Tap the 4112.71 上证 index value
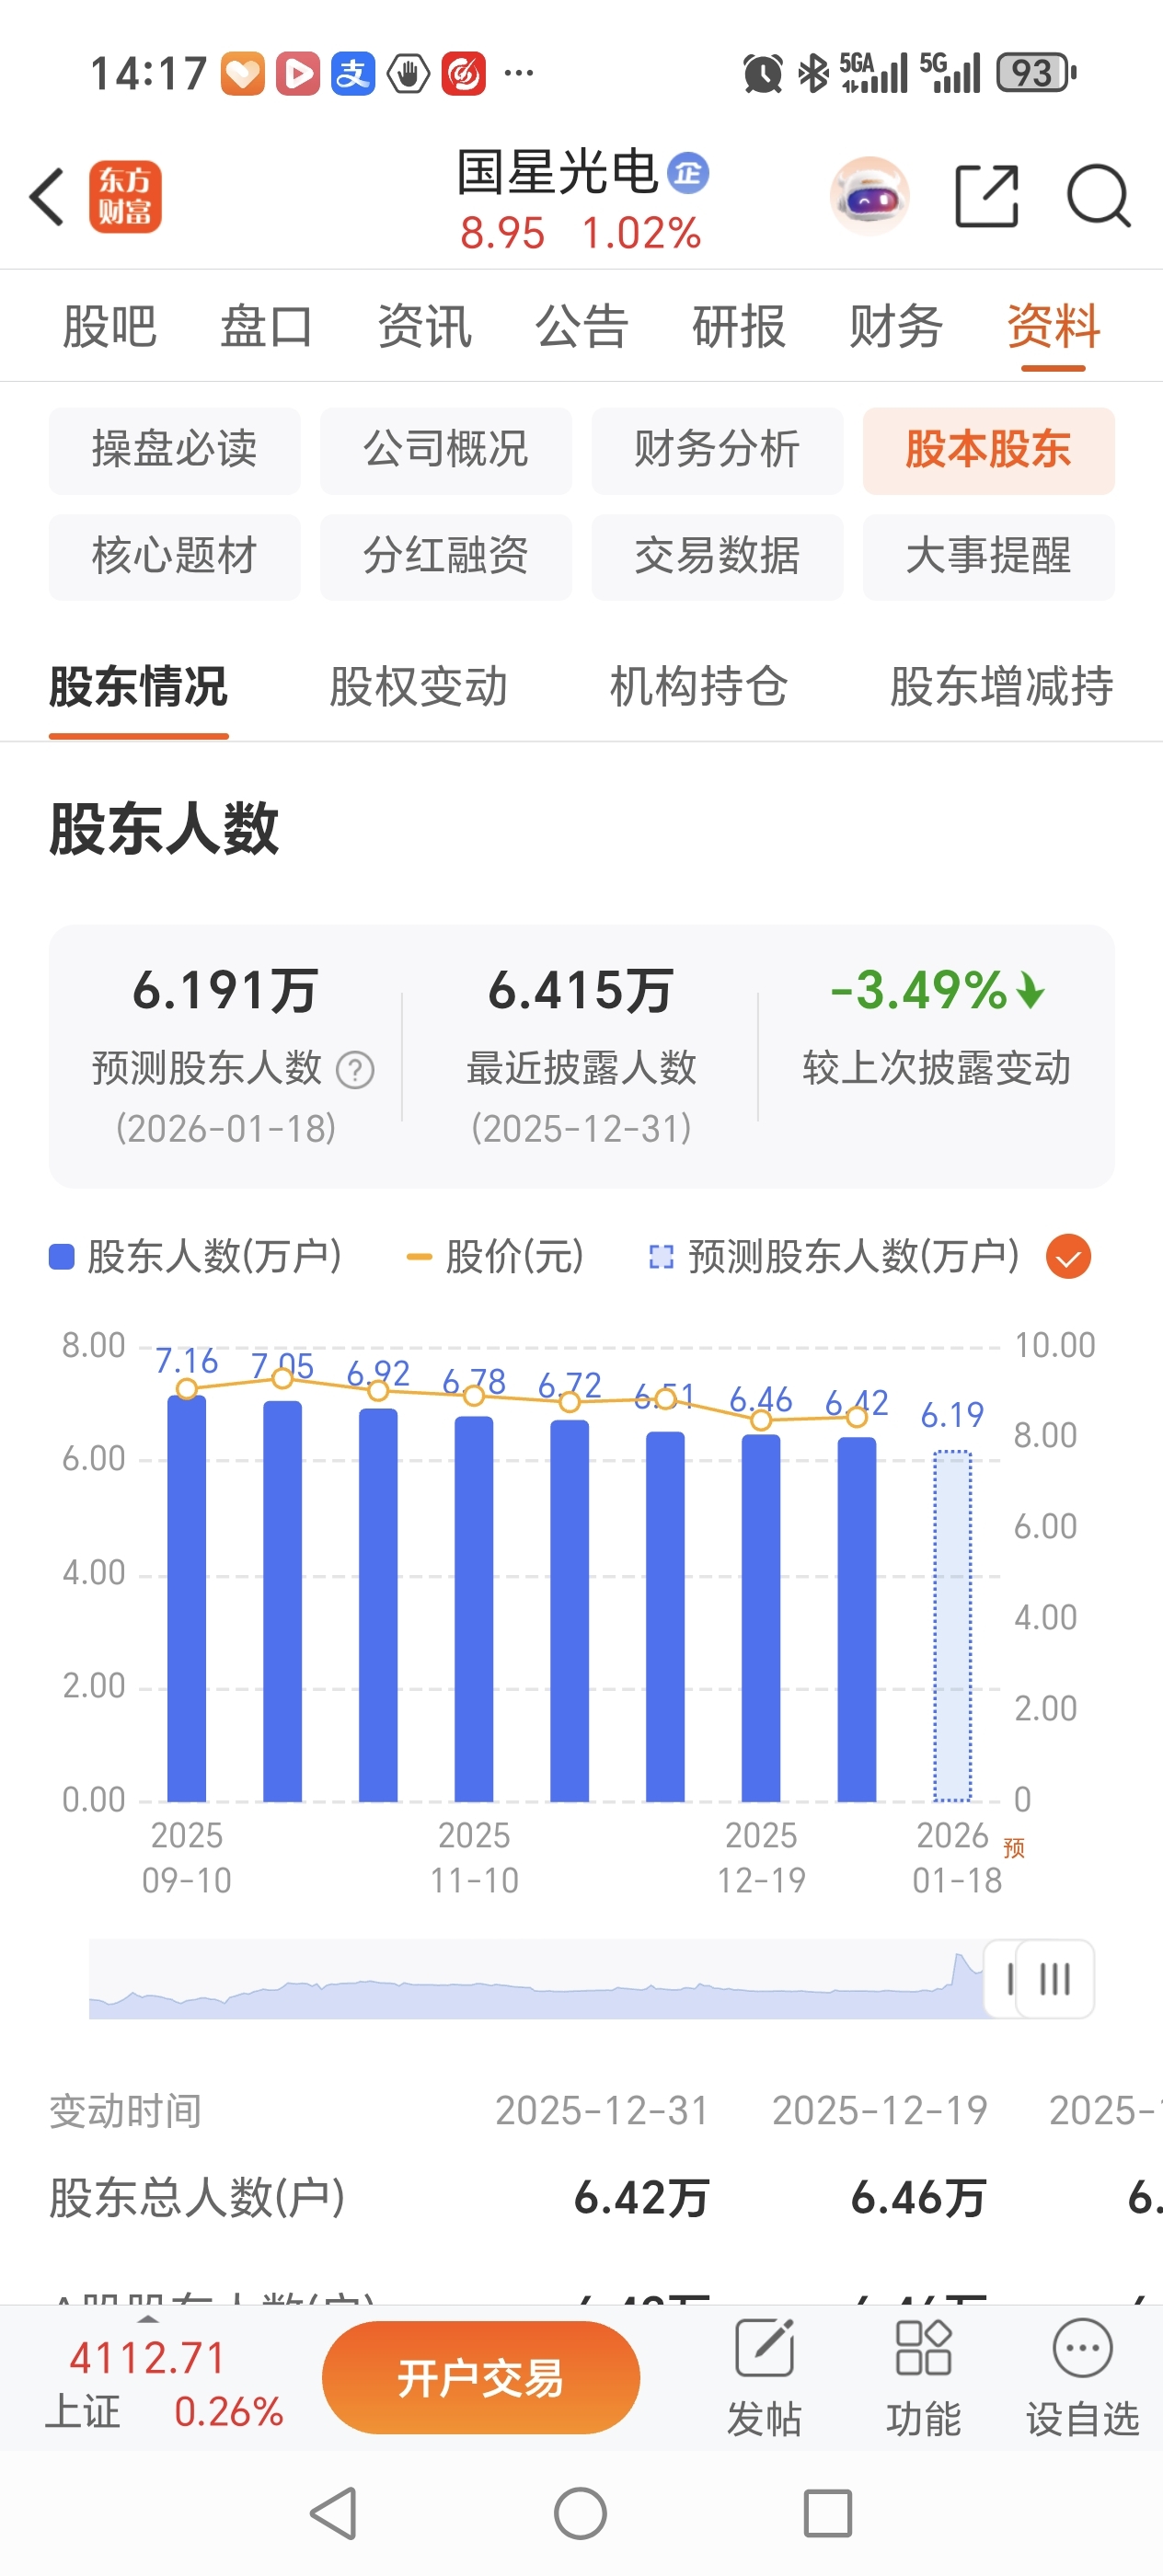This screenshot has height=2576, width=1163. coord(148,2358)
